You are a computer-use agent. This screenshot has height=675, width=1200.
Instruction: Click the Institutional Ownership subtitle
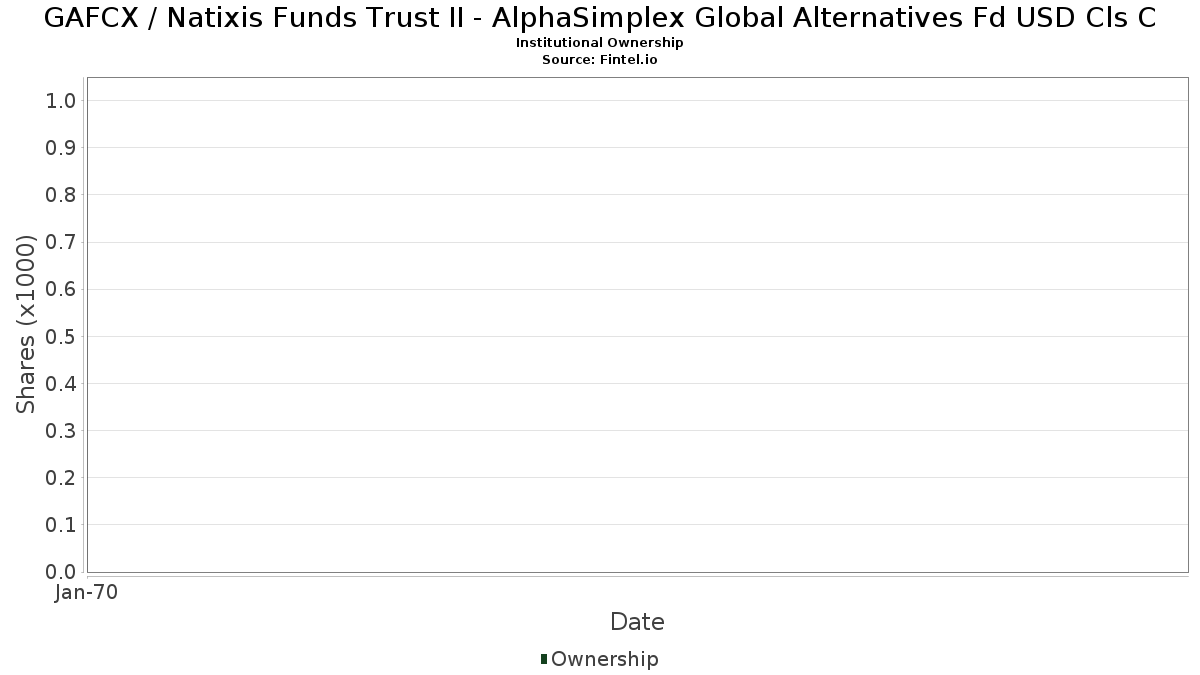(x=600, y=43)
